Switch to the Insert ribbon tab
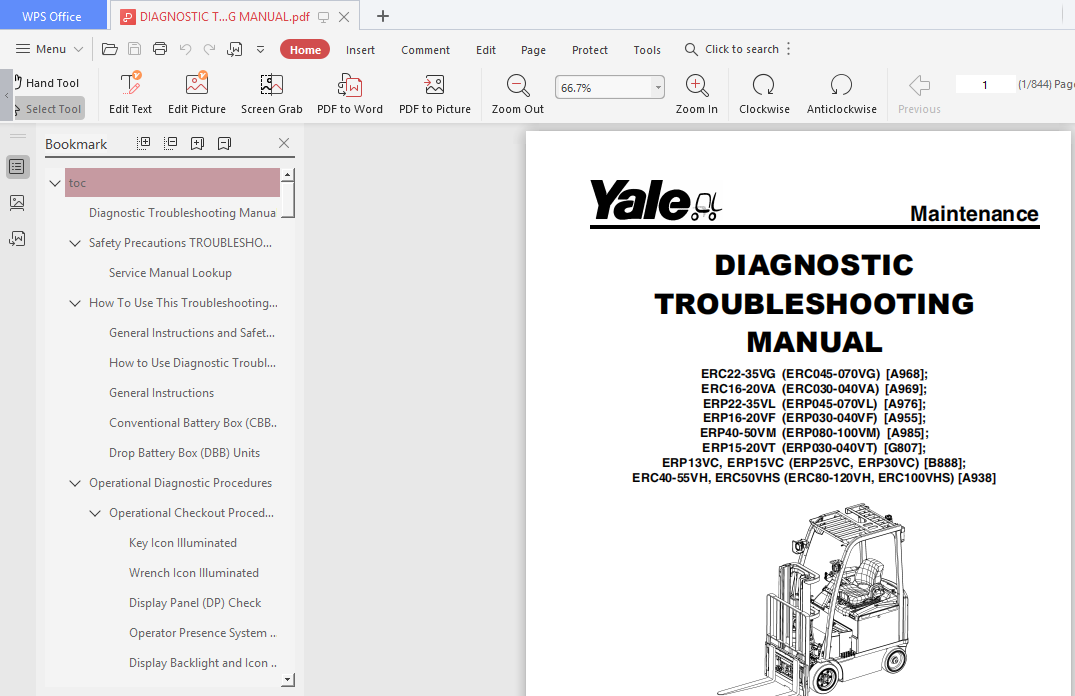The image size is (1075, 696). (x=360, y=50)
